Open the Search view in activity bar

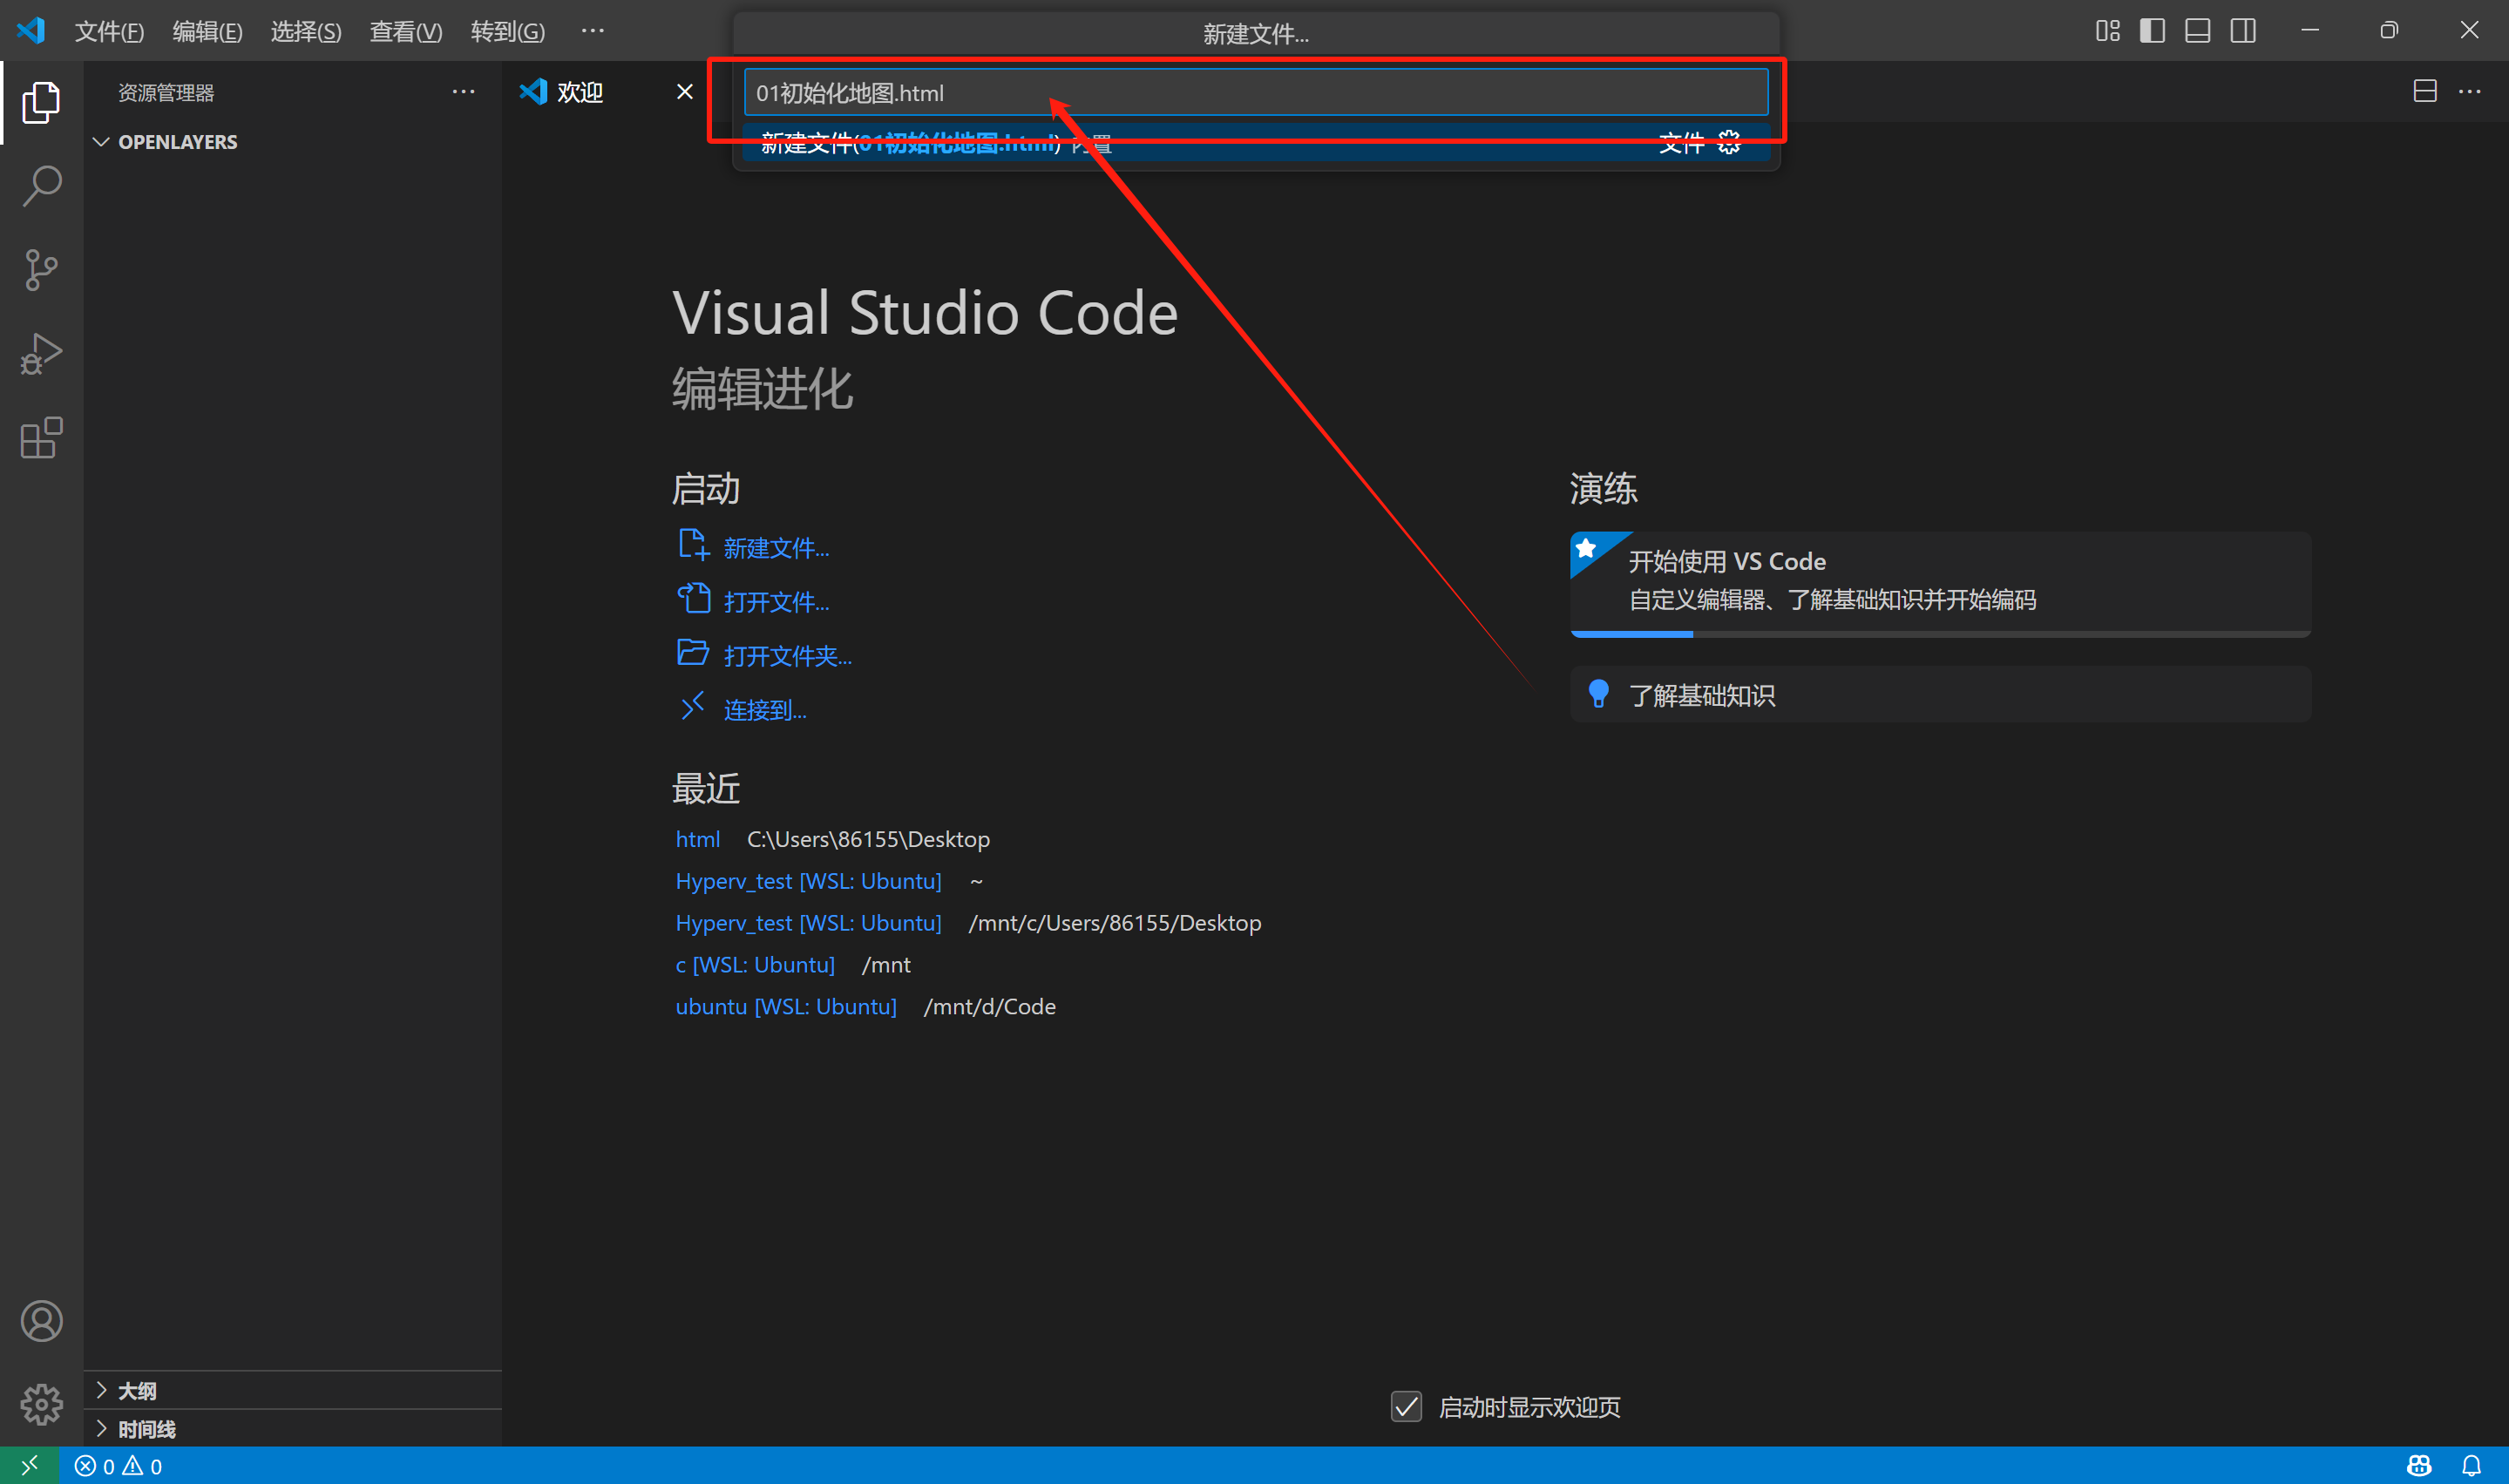(x=41, y=186)
